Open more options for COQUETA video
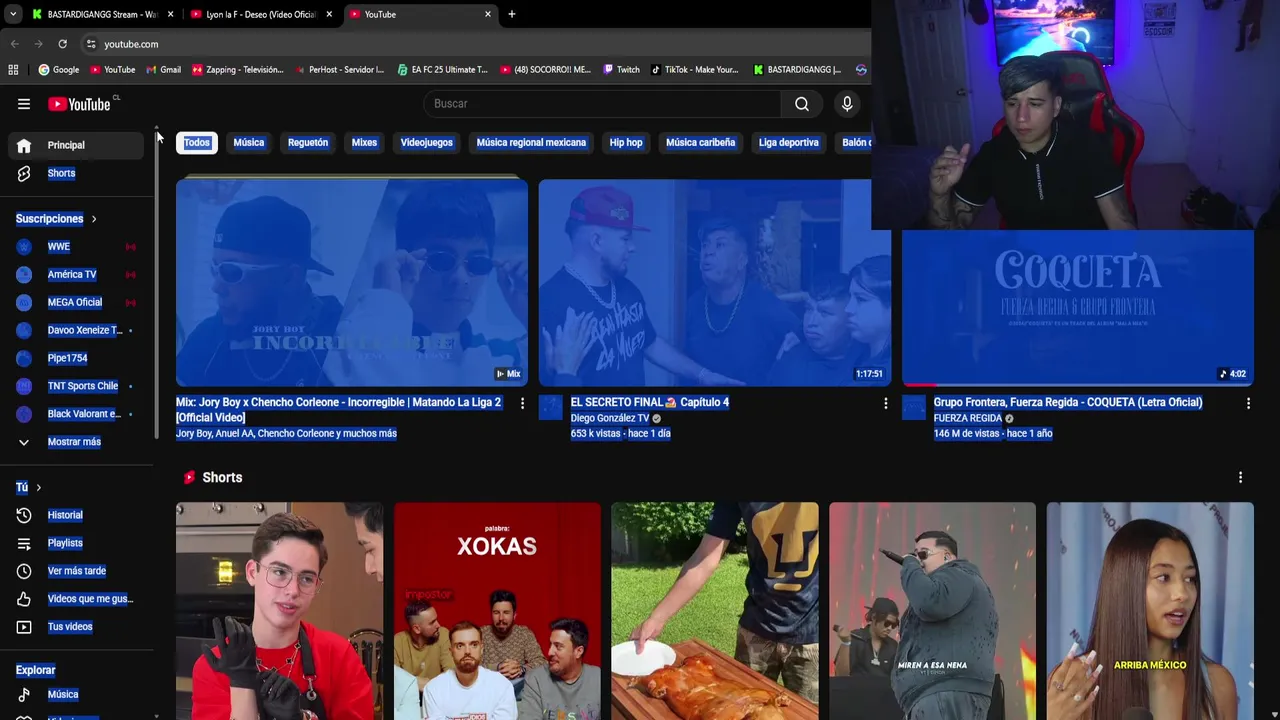 click(1248, 403)
